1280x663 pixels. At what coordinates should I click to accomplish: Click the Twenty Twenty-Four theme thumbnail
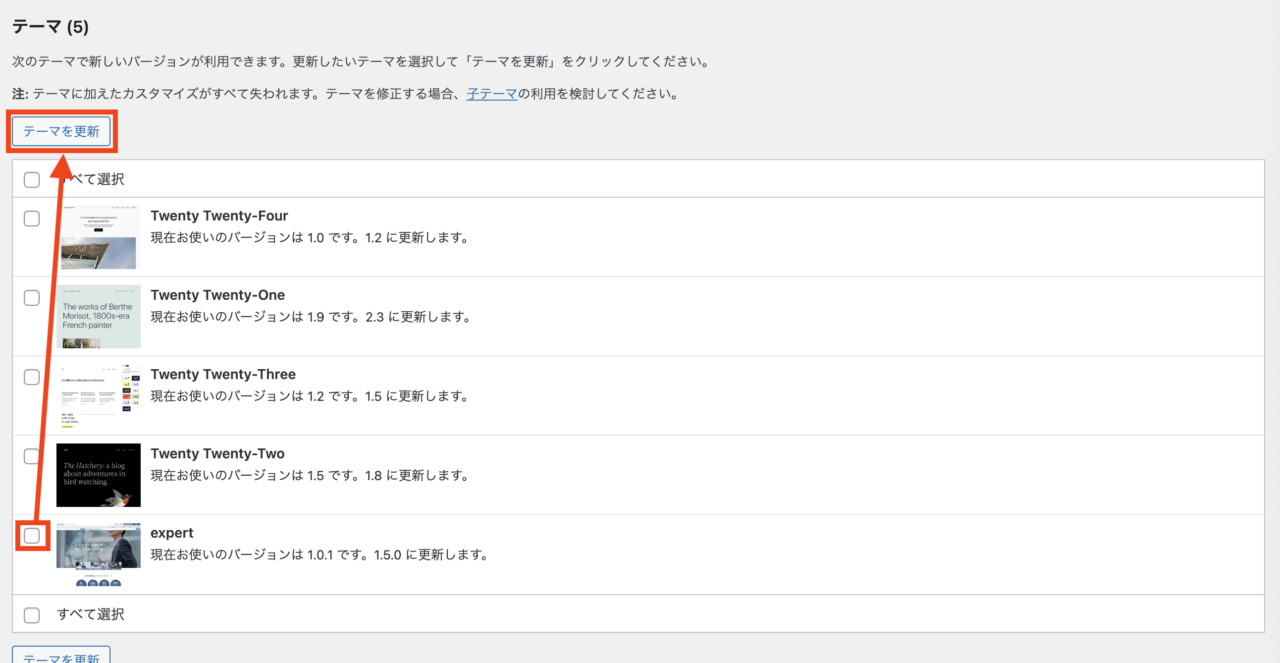point(98,237)
